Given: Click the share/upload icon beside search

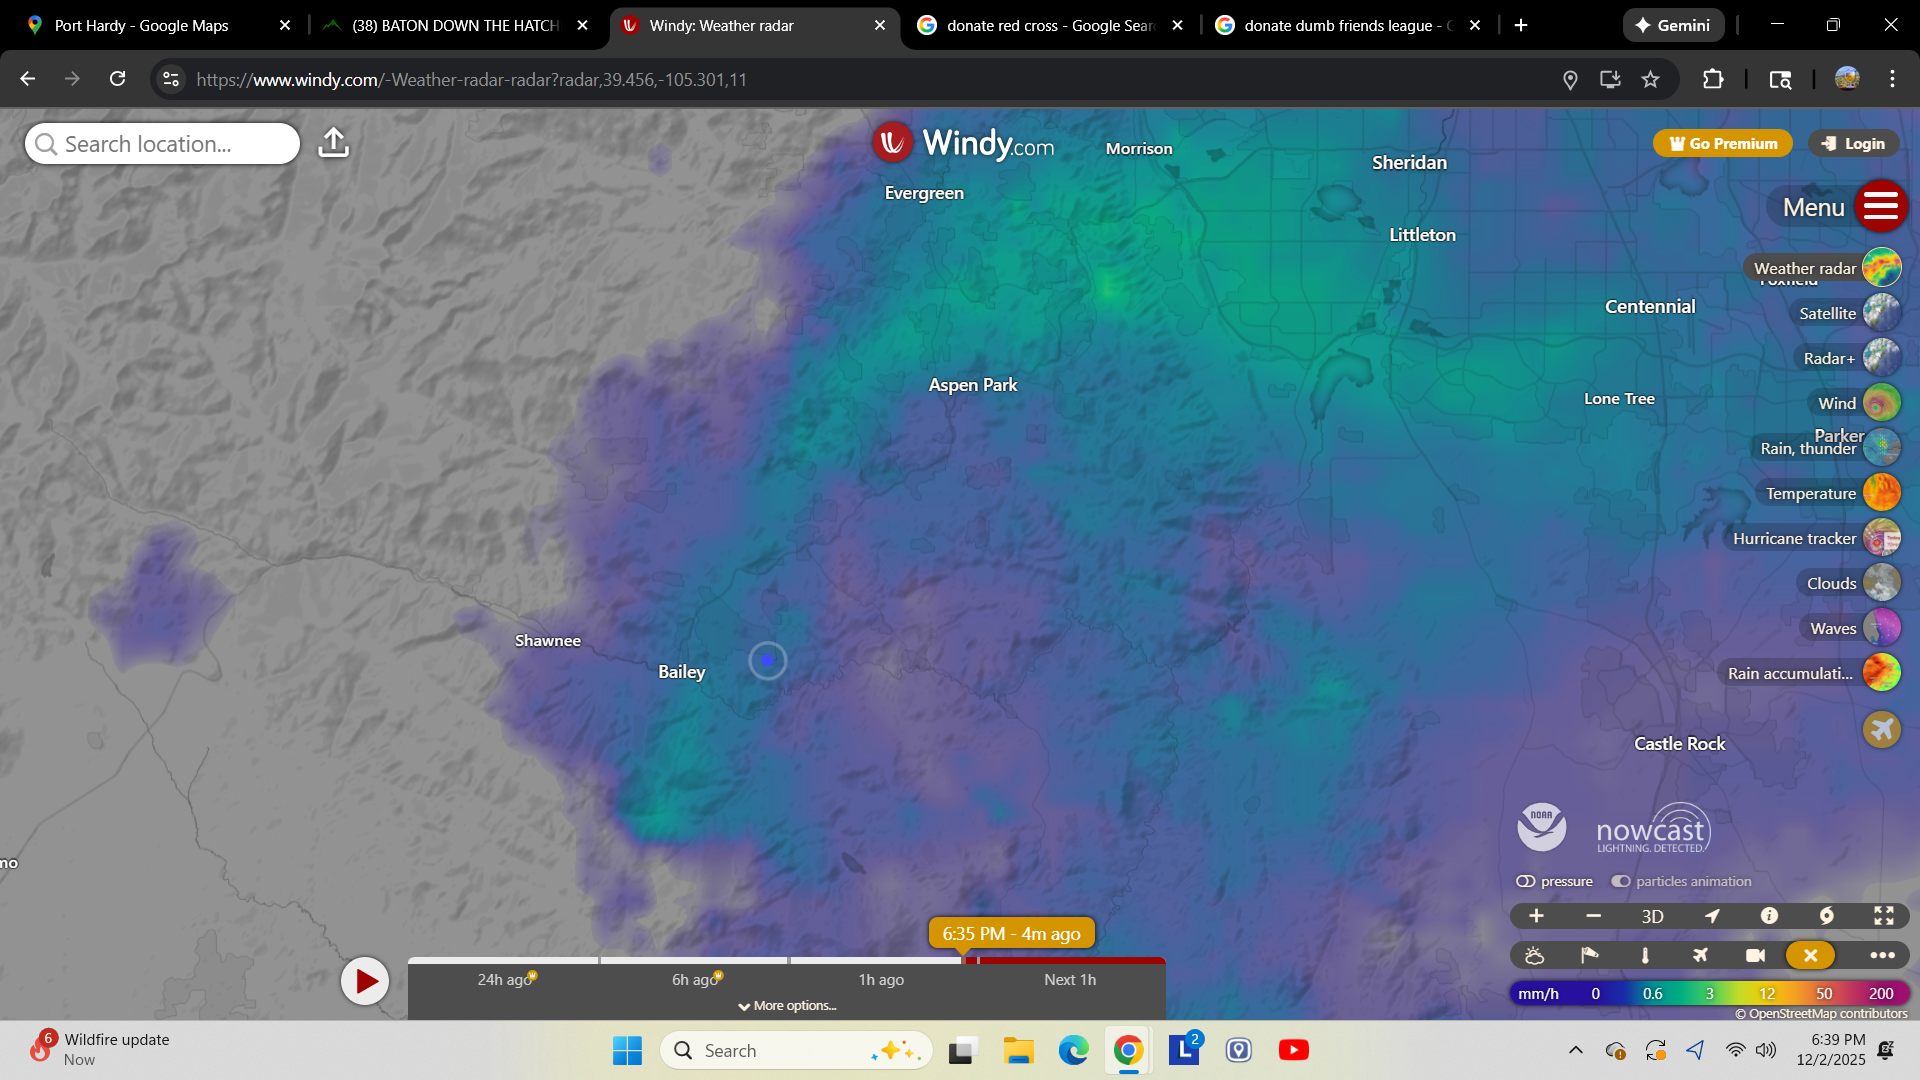Looking at the screenshot, I should click(333, 143).
